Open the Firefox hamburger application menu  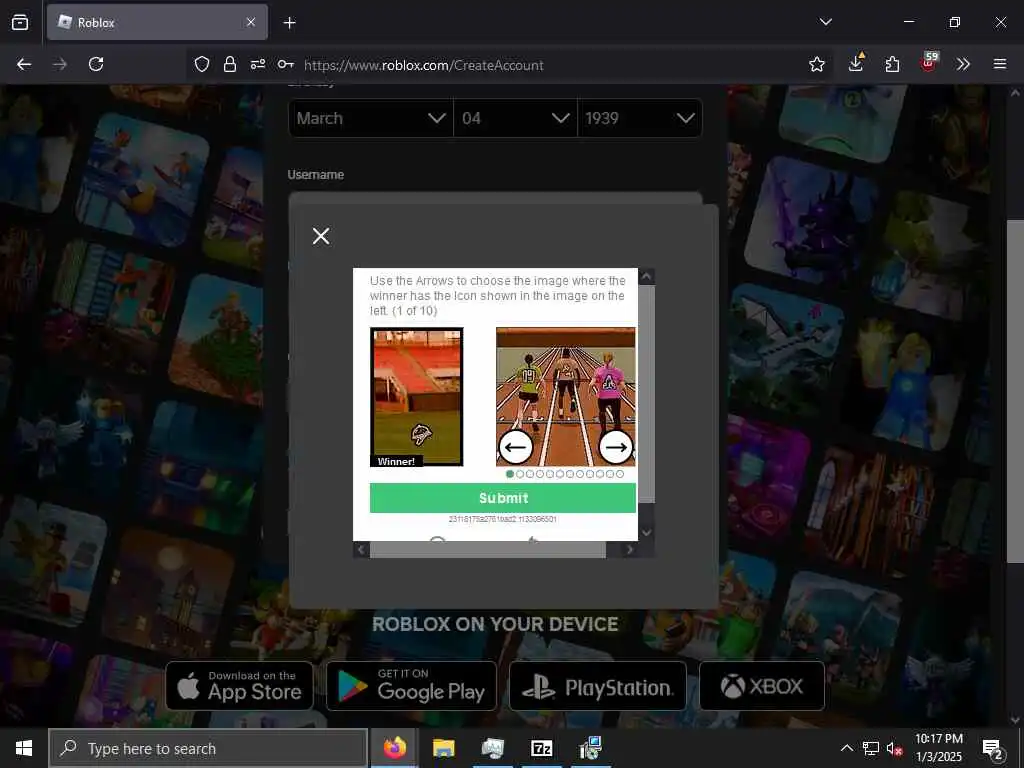click(x=1000, y=64)
